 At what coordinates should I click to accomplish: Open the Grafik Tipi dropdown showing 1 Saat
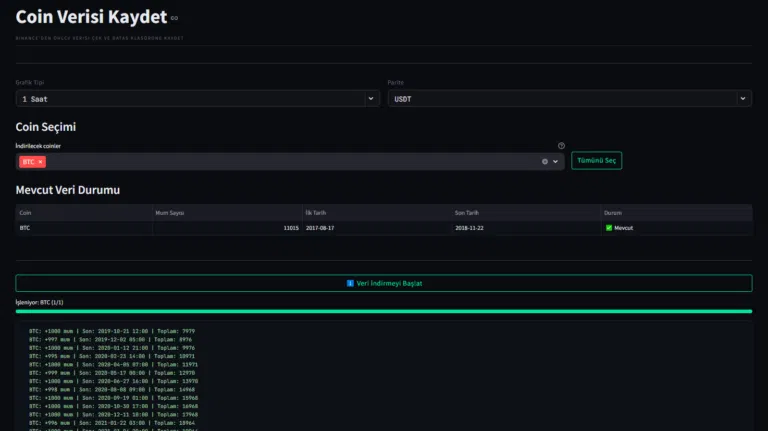click(x=197, y=99)
